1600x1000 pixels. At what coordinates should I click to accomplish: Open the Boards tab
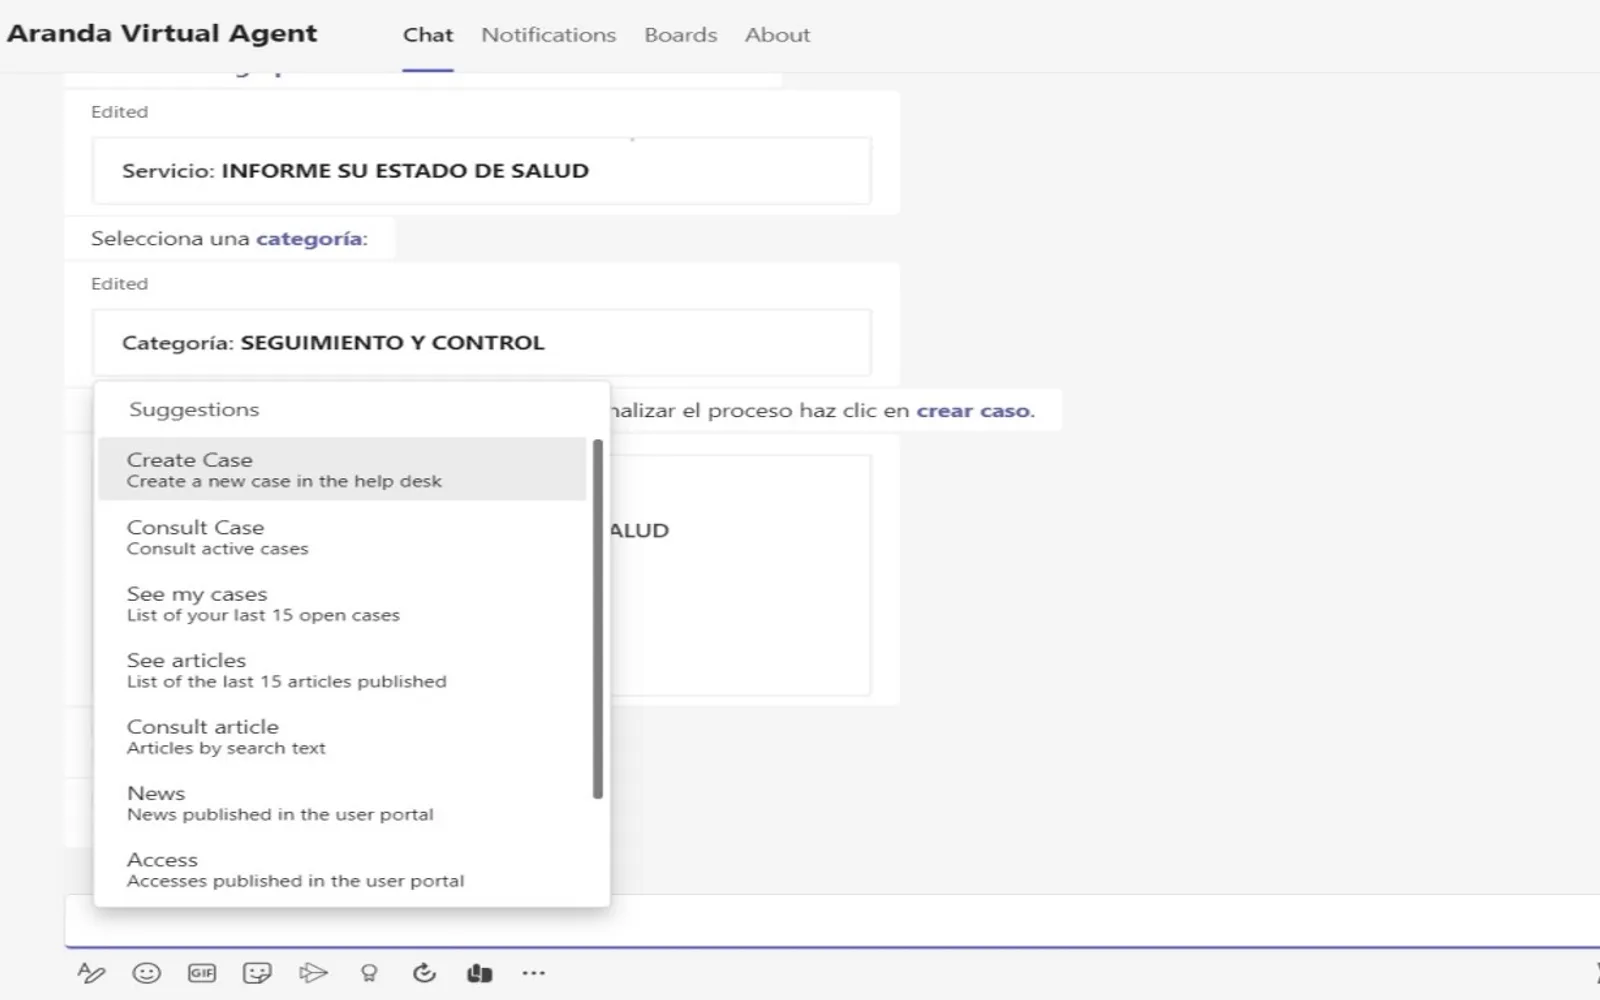point(681,35)
